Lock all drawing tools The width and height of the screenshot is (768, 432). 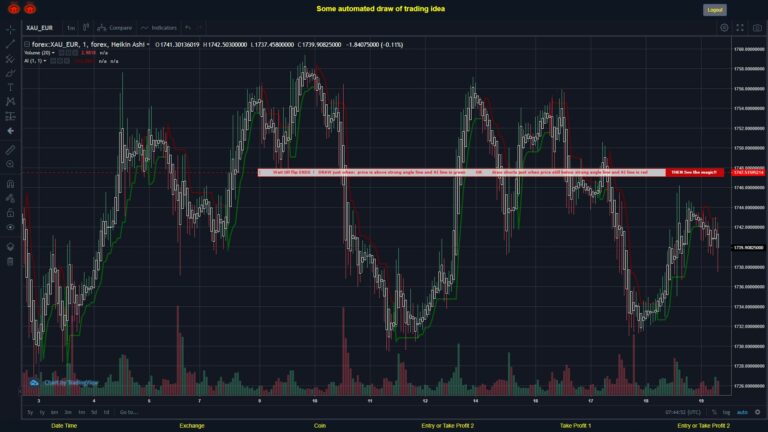click(10, 213)
